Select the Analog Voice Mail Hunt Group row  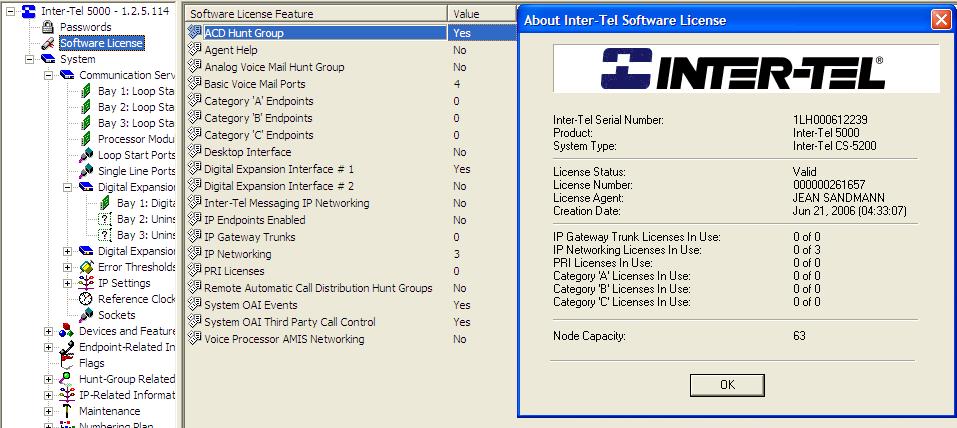(x=351, y=67)
